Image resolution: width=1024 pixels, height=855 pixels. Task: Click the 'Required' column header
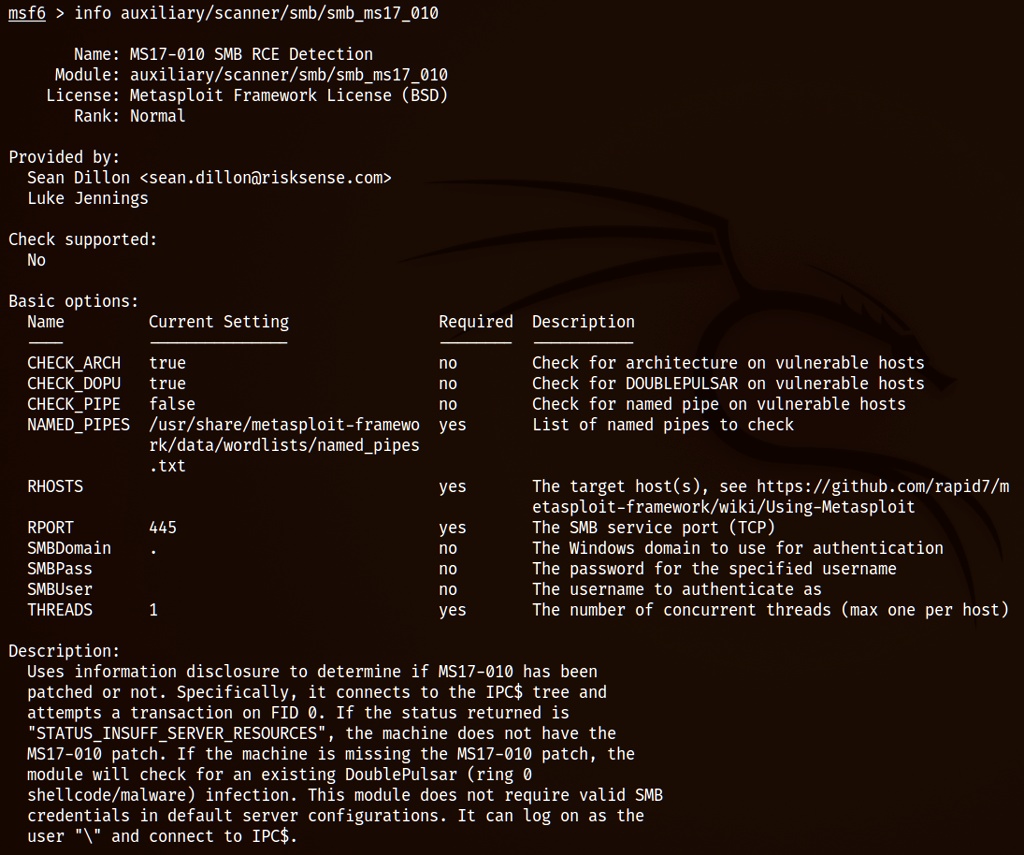(475, 322)
